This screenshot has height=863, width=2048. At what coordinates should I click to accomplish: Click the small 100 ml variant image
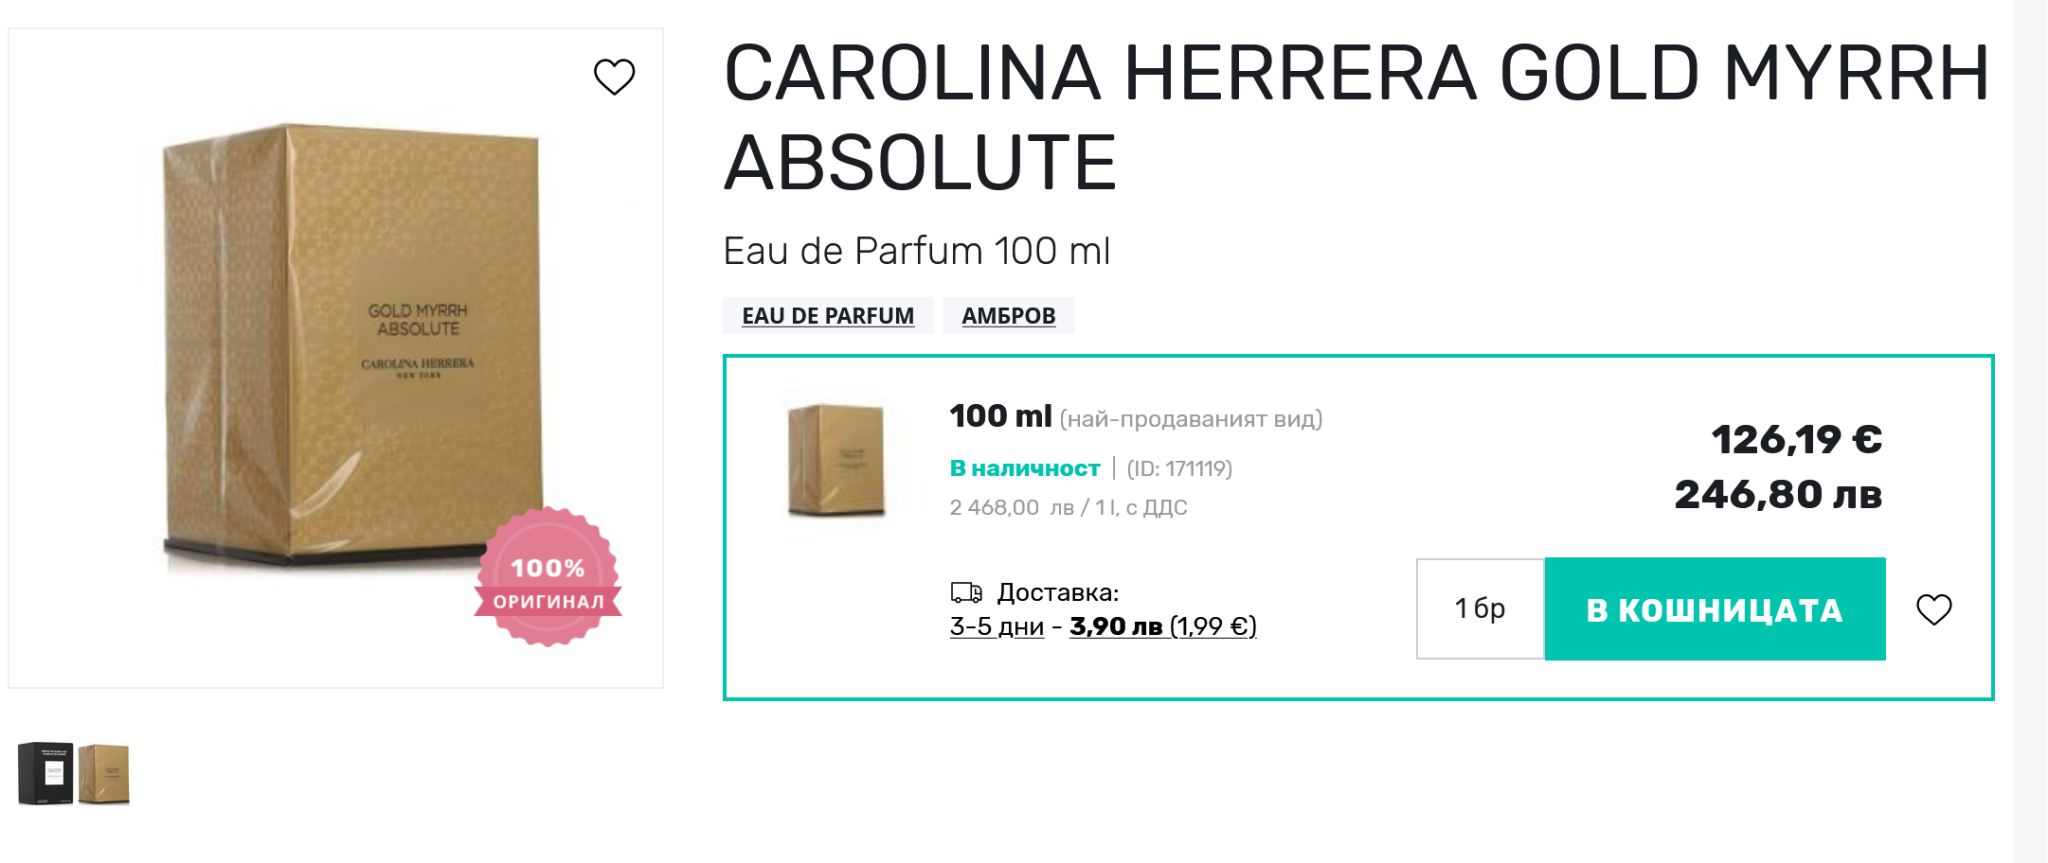pos(836,460)
